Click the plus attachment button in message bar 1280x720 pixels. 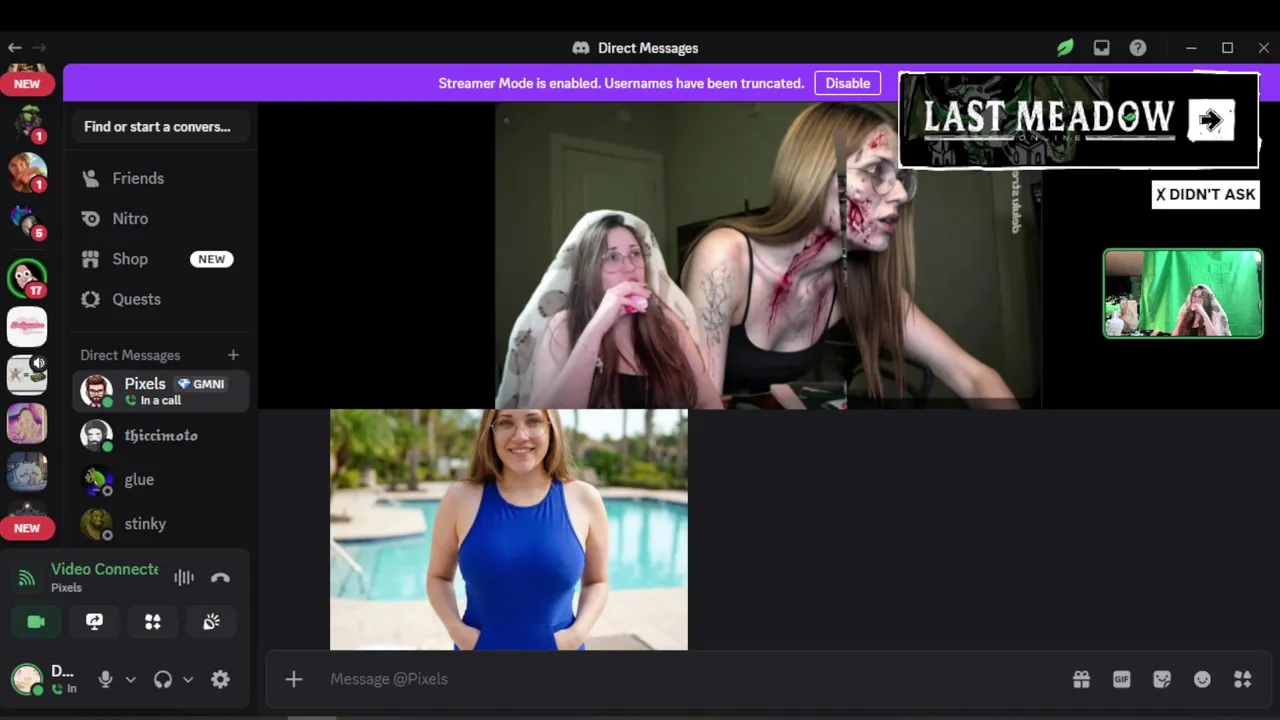tap(294, 679)
